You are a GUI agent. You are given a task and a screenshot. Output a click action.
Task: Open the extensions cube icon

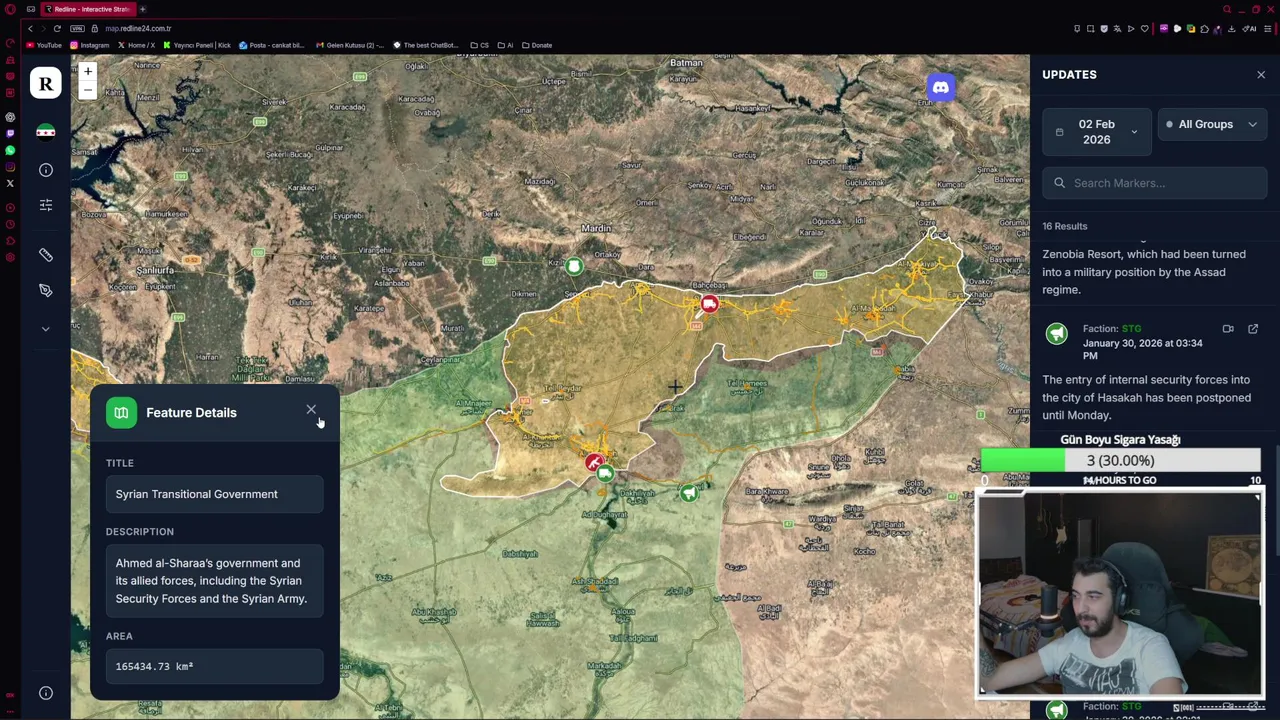point(1207,29)
